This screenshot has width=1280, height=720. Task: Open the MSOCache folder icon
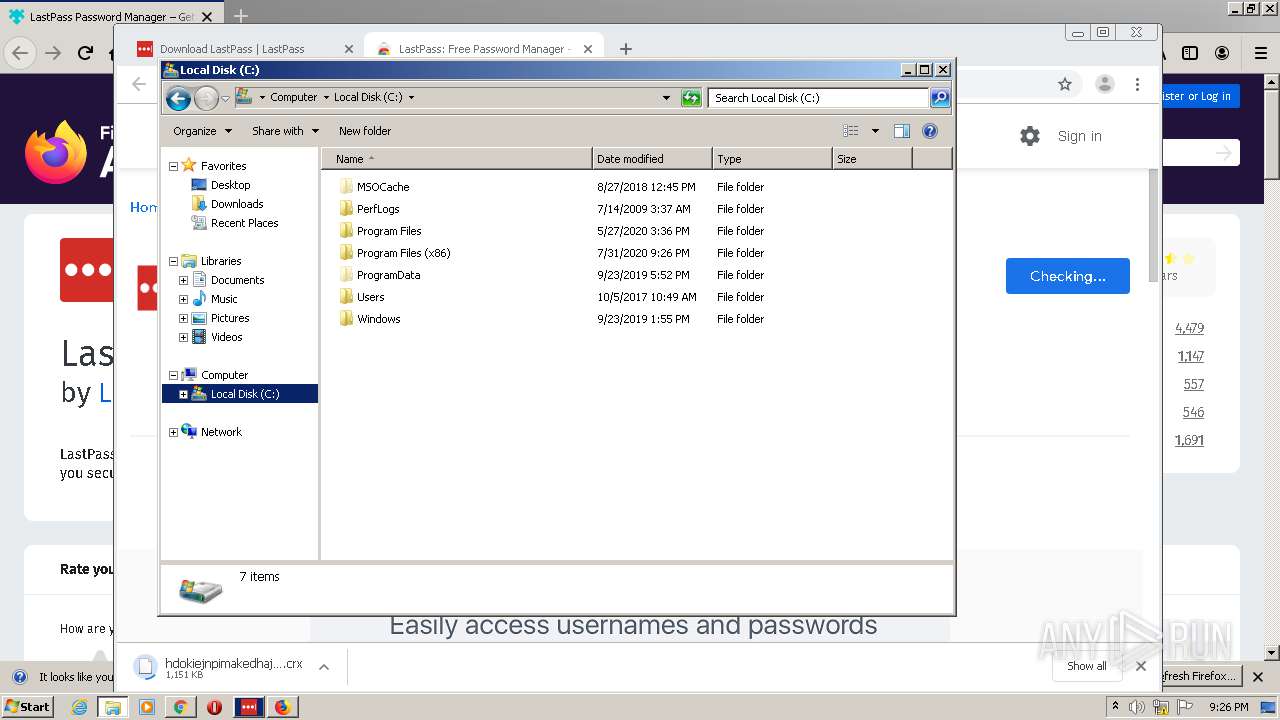(x=347, y=187)
